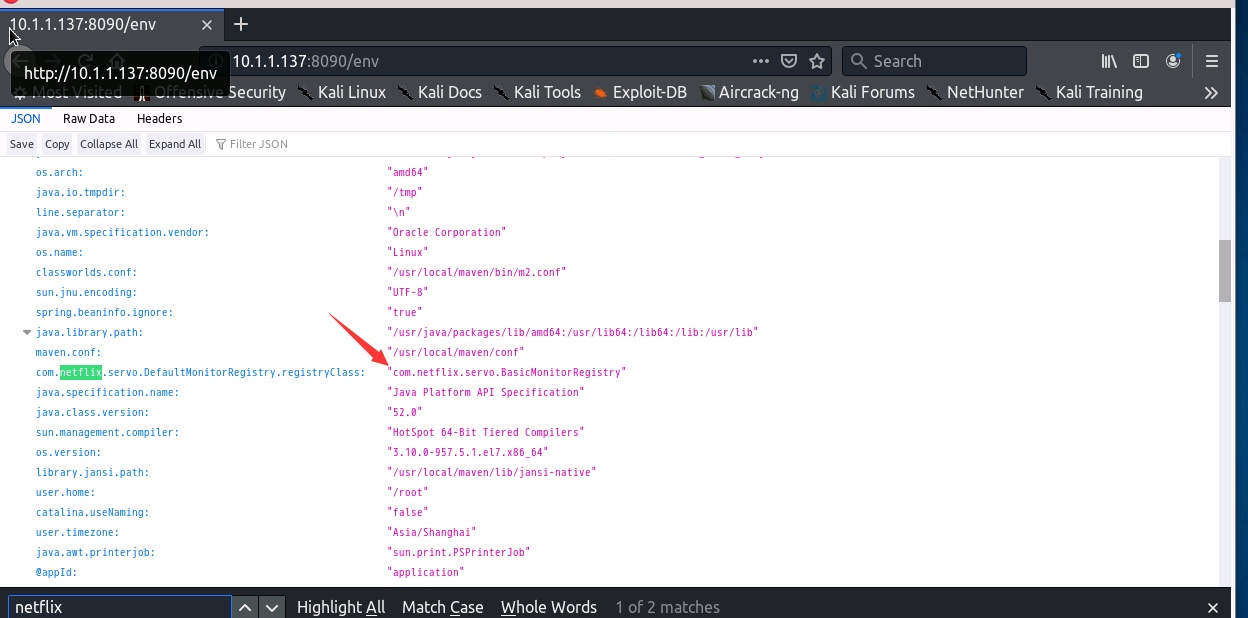The width and height of the screenshot is (1248, 618).
Task: Select the java.io.tmpdir key
Action: click(x=81, y=192)
